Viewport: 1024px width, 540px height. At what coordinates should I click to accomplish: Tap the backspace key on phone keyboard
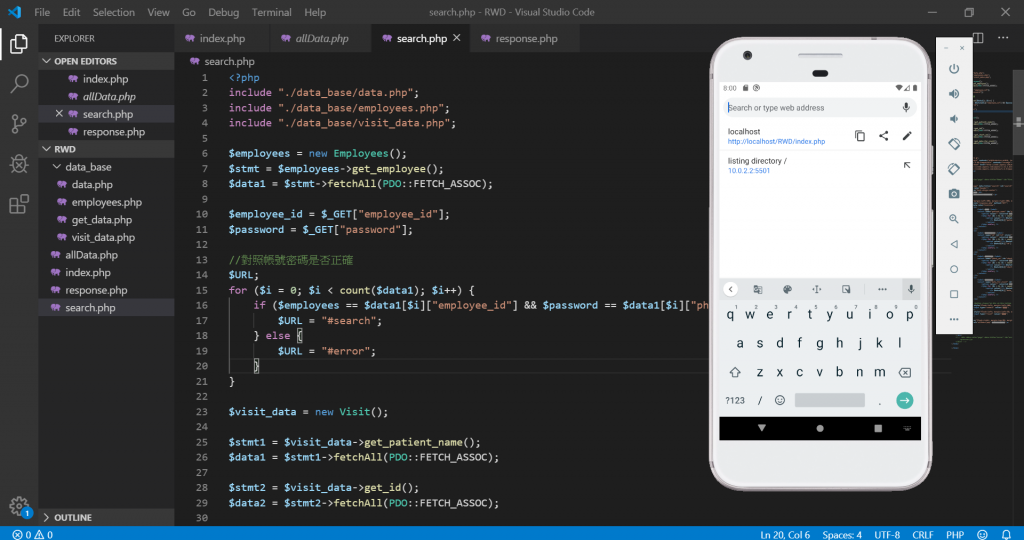coord(904,372)
